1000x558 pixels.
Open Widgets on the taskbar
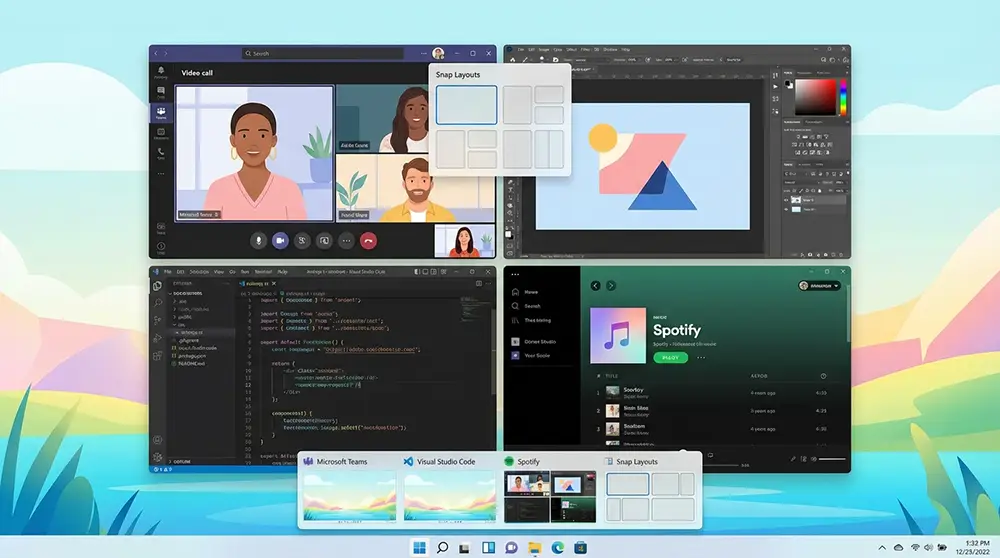coord(489,548)
